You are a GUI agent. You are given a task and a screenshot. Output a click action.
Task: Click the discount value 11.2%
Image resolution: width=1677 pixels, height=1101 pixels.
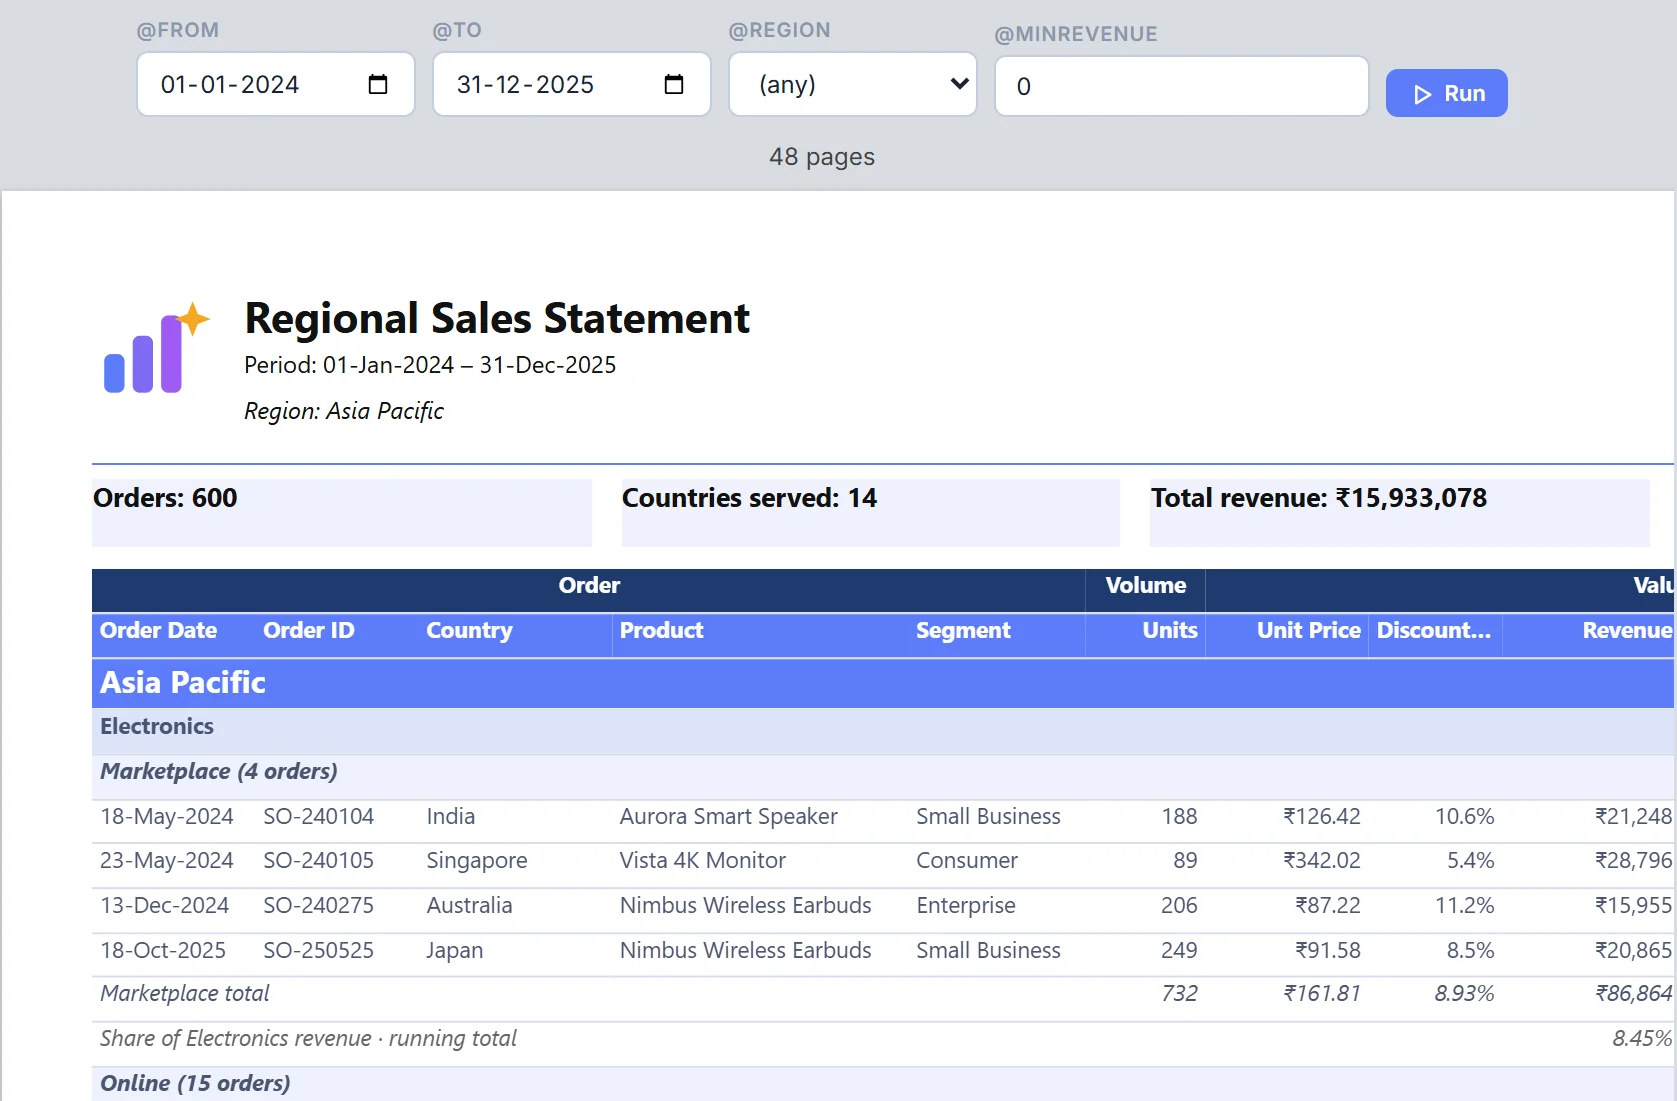point(1465,906)
